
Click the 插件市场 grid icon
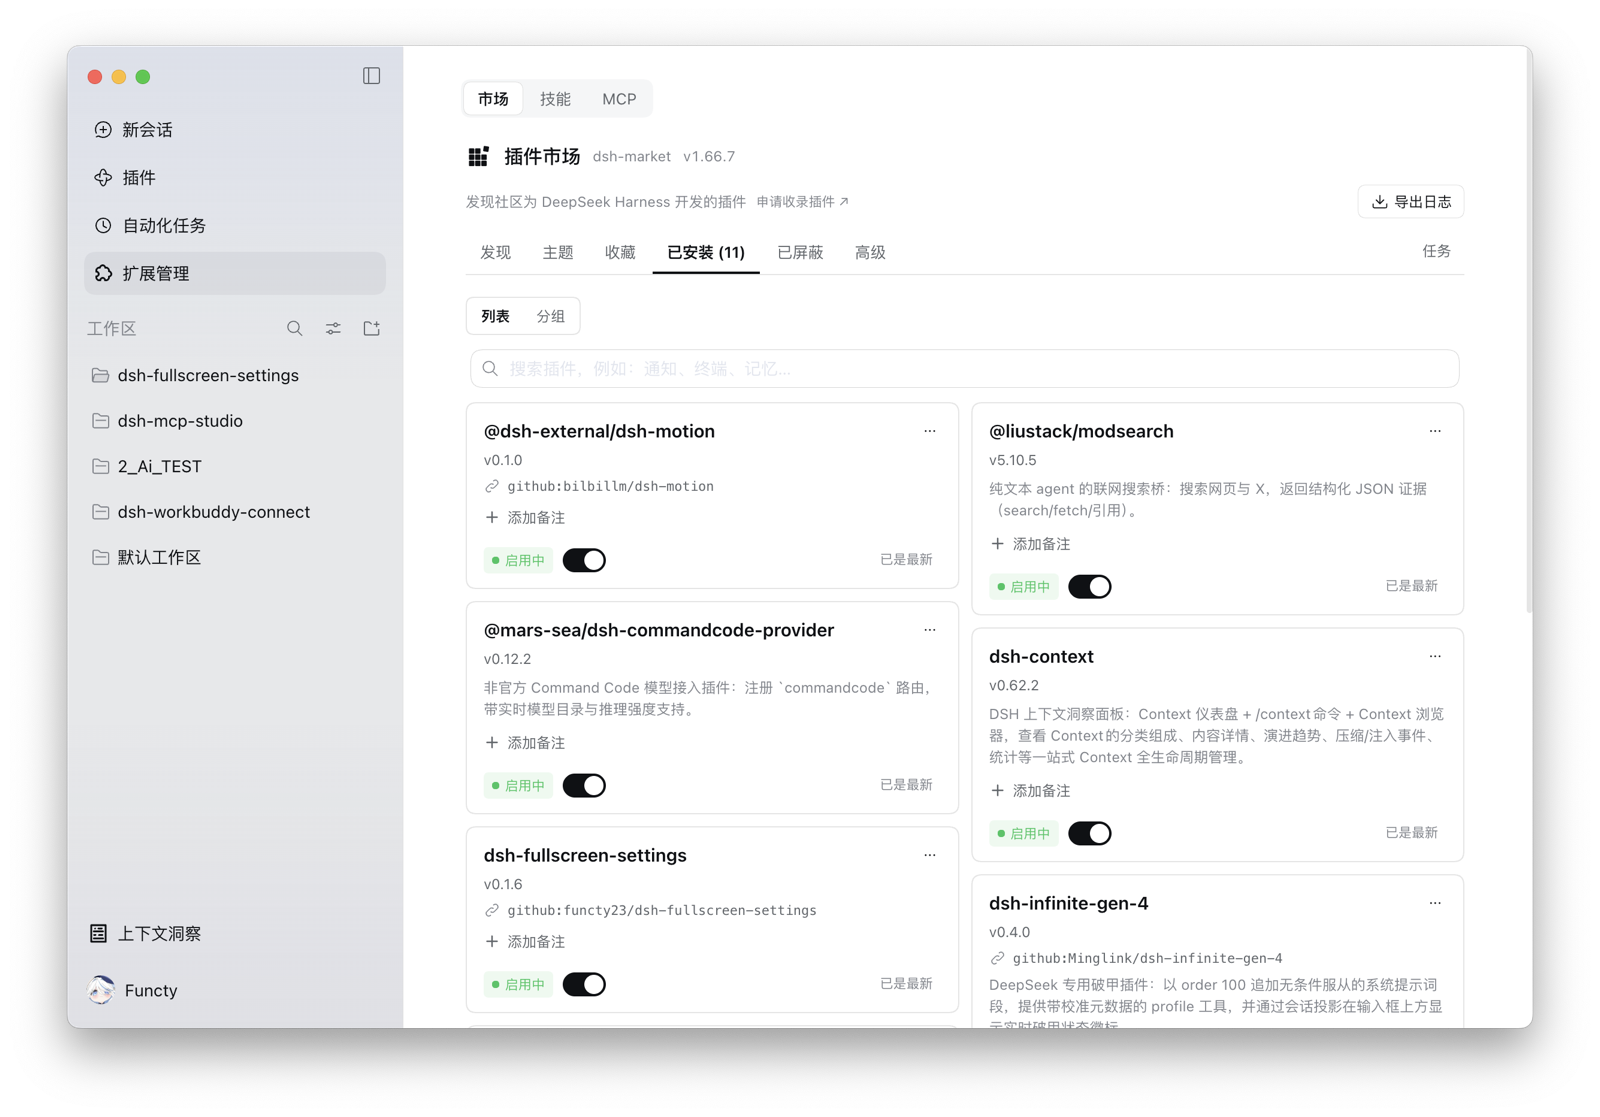(x=478, y=156)
